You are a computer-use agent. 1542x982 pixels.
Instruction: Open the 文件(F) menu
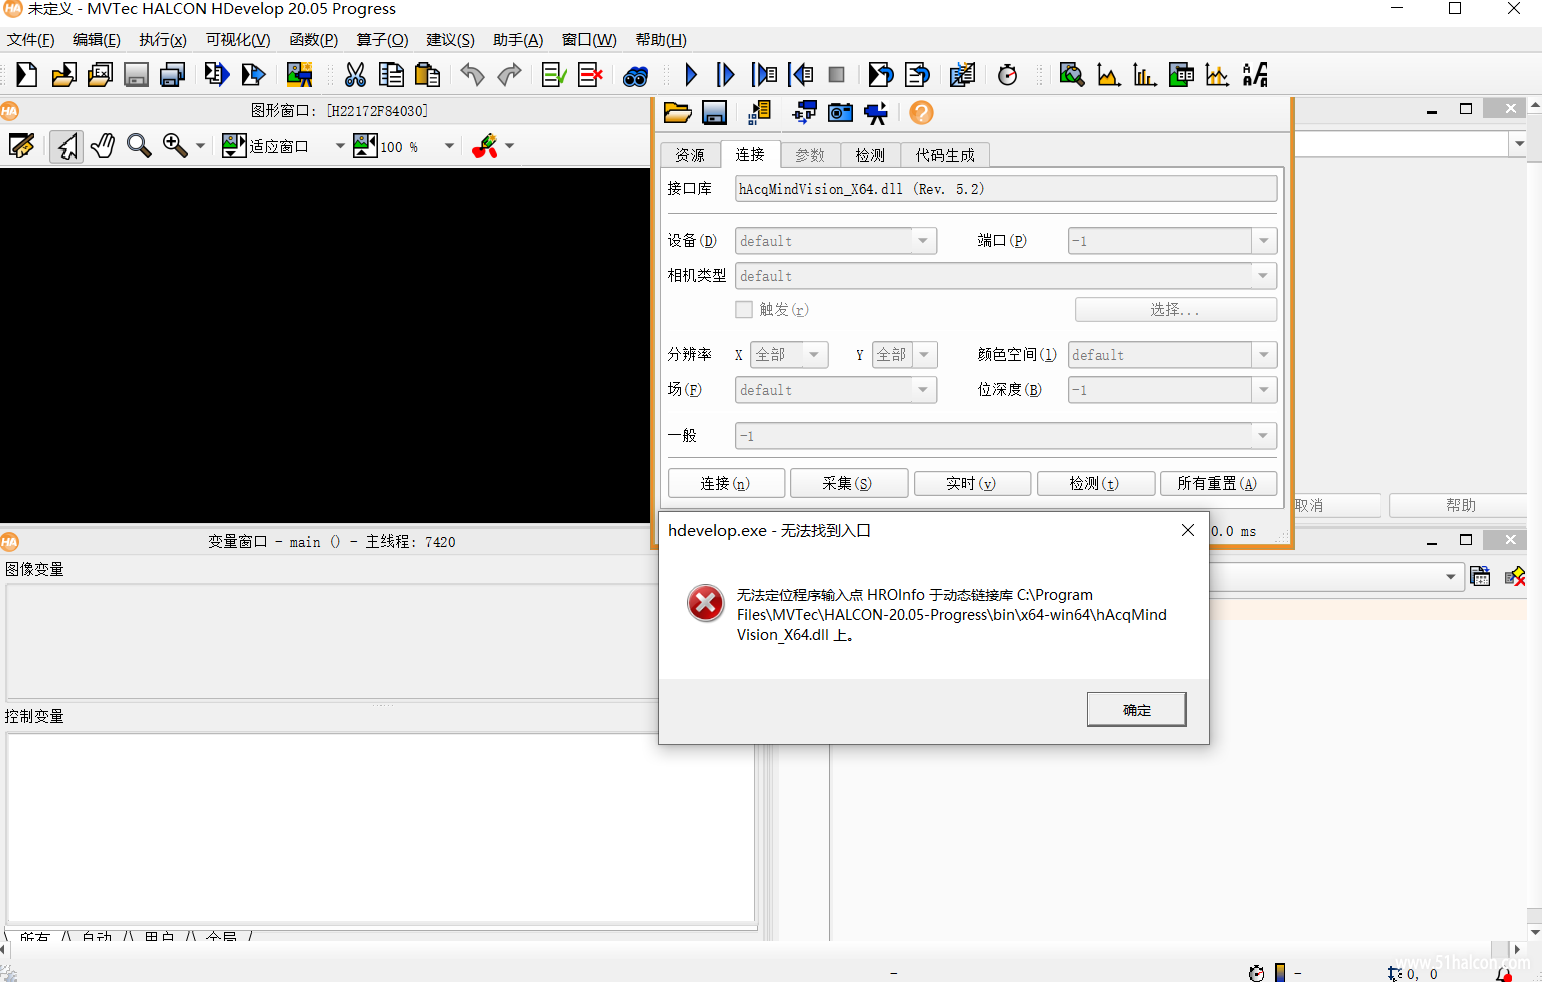tap(30, 40)
